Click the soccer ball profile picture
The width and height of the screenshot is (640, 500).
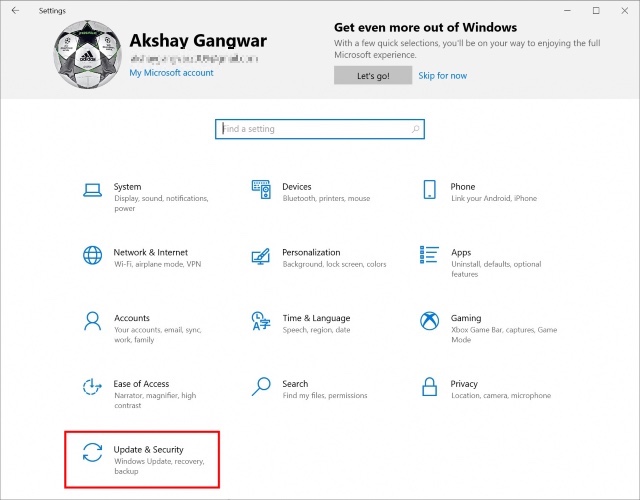point(87,54)
